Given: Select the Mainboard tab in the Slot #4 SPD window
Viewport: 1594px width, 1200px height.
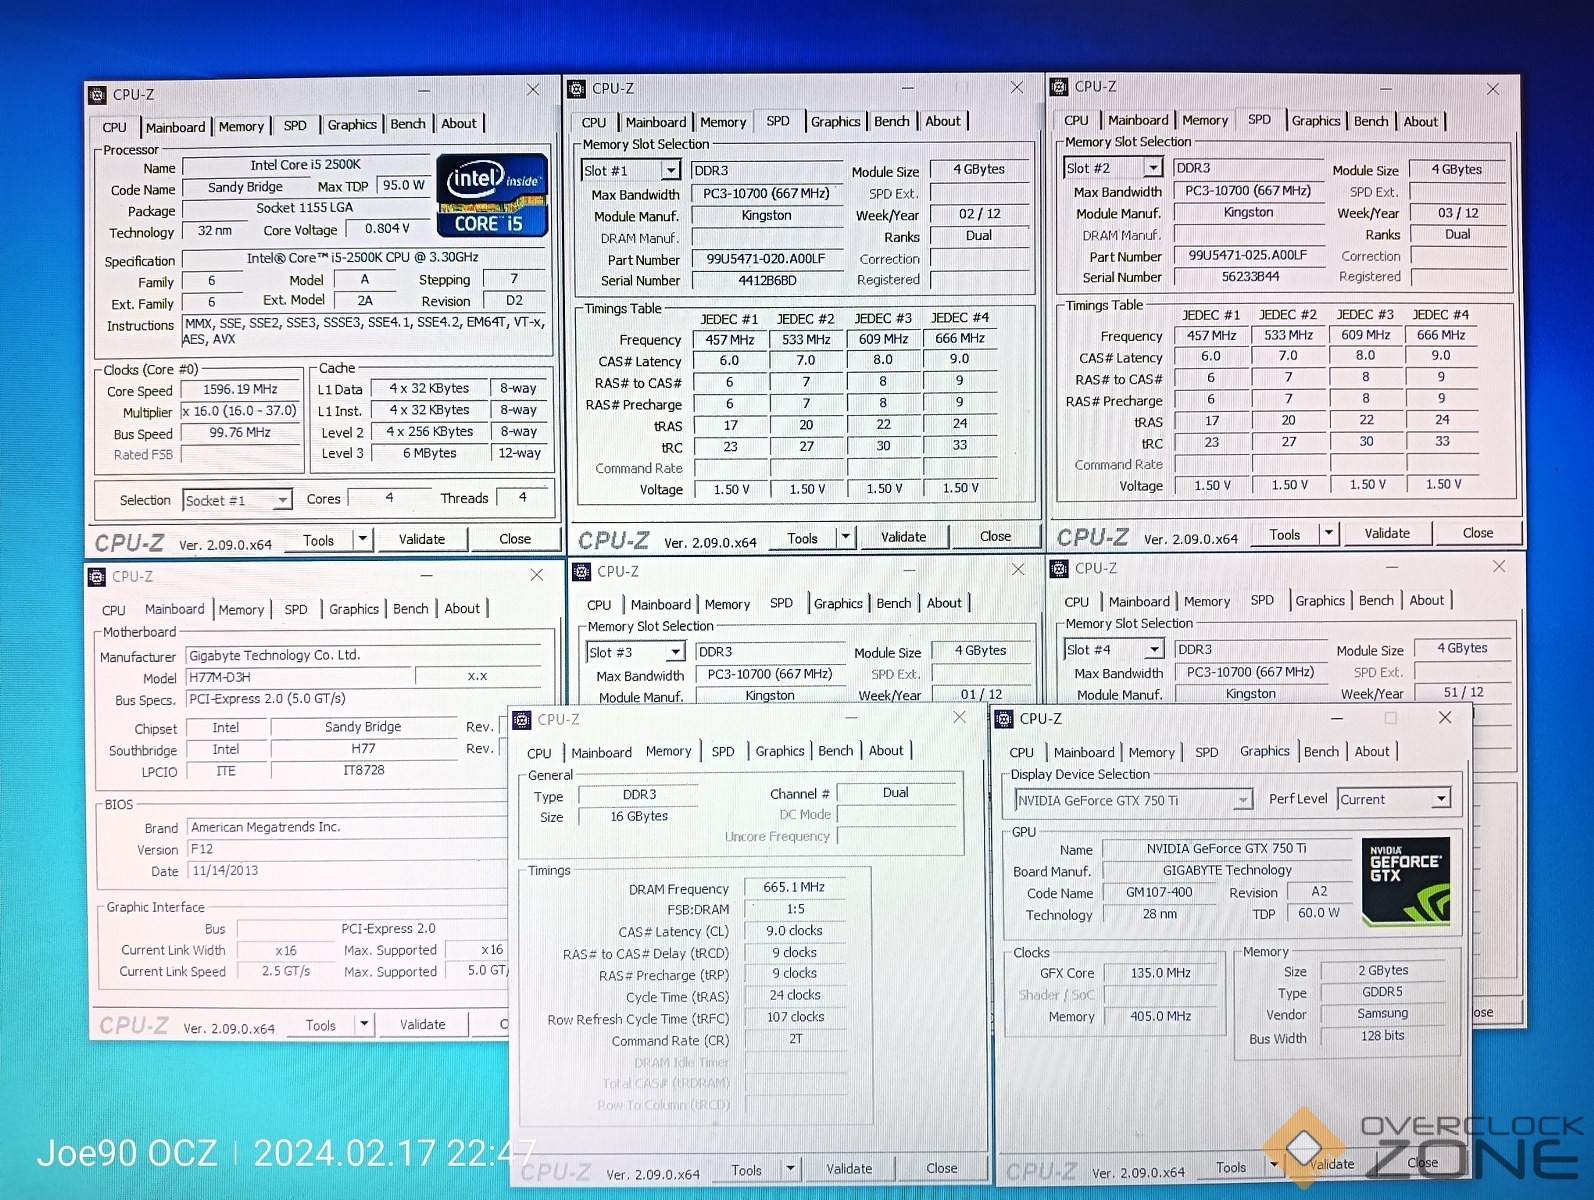Looking at the screenshot, I should 1139,601.
